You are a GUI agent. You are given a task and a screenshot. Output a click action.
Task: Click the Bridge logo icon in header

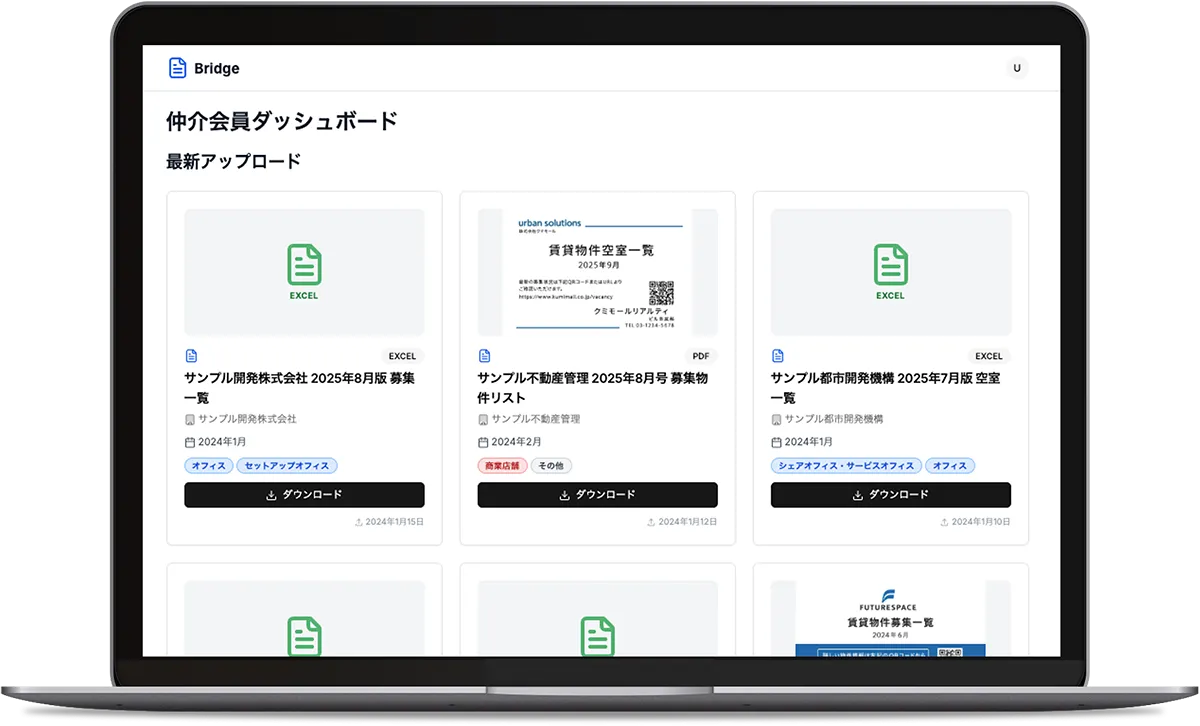point(177,68)
